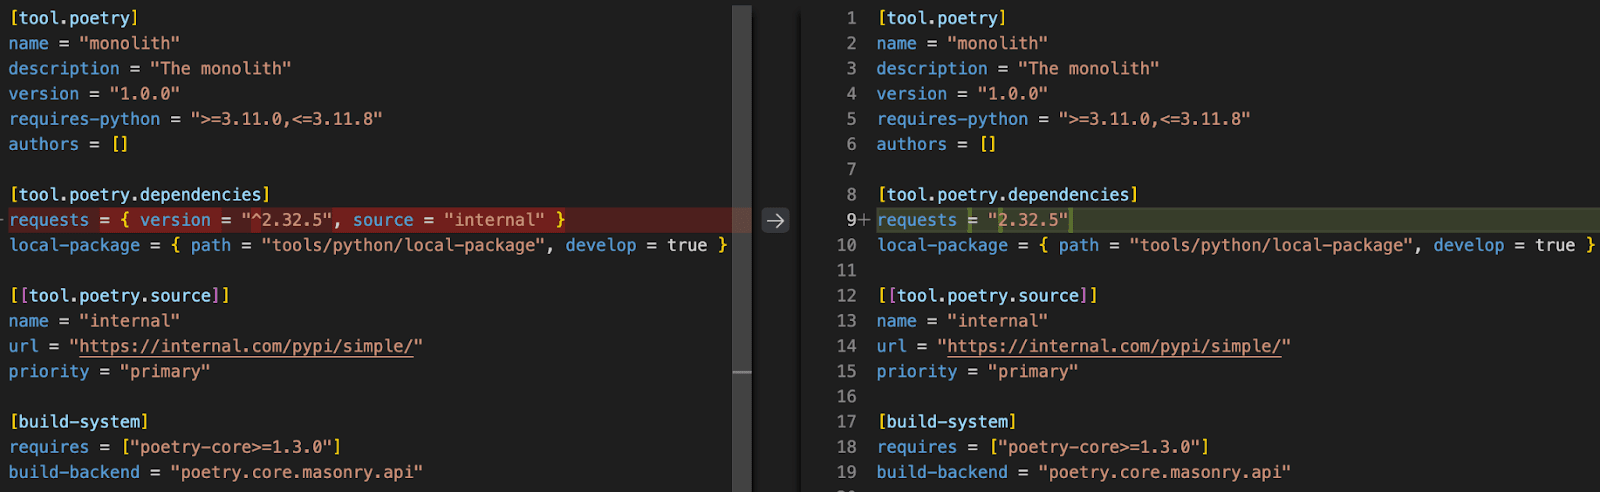The height and width of the screenshot is (492, 1600).
Task: Click name = "monolith" in left pane
Action: pyautogui.click(x=94, y=43)
